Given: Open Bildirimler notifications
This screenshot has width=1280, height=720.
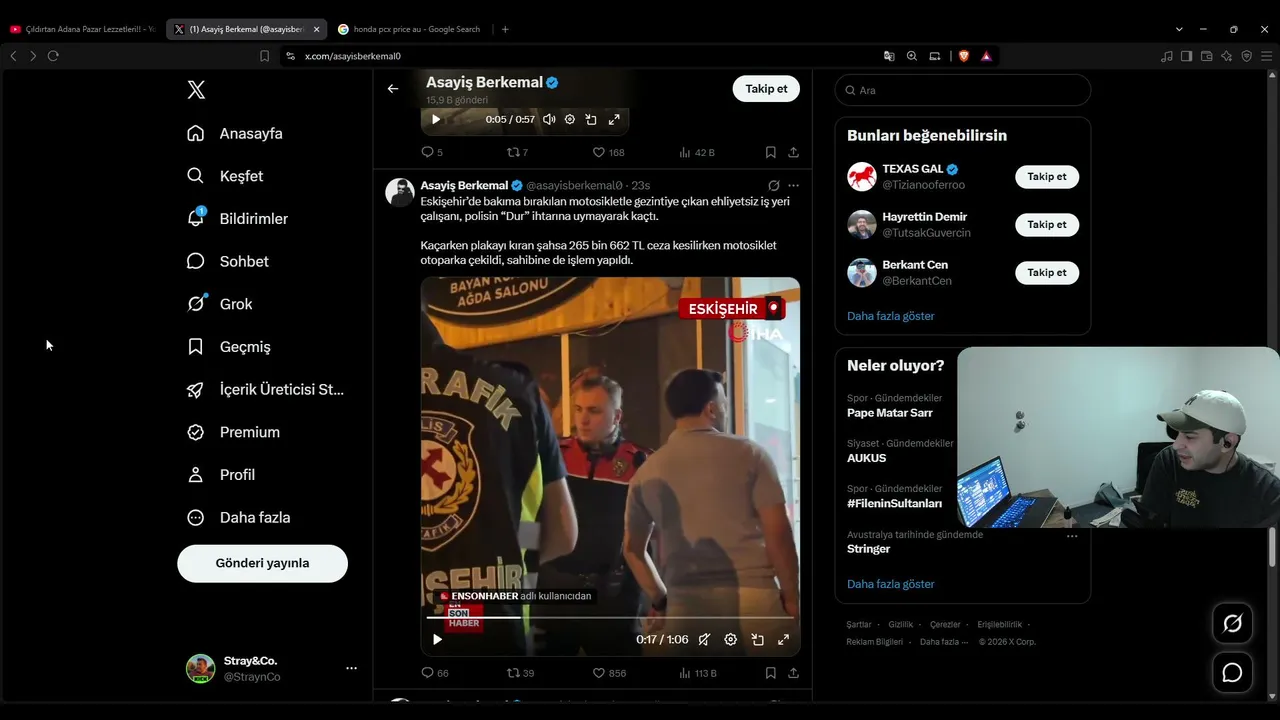Looking at the screenshot, I should tap(237, 218).
